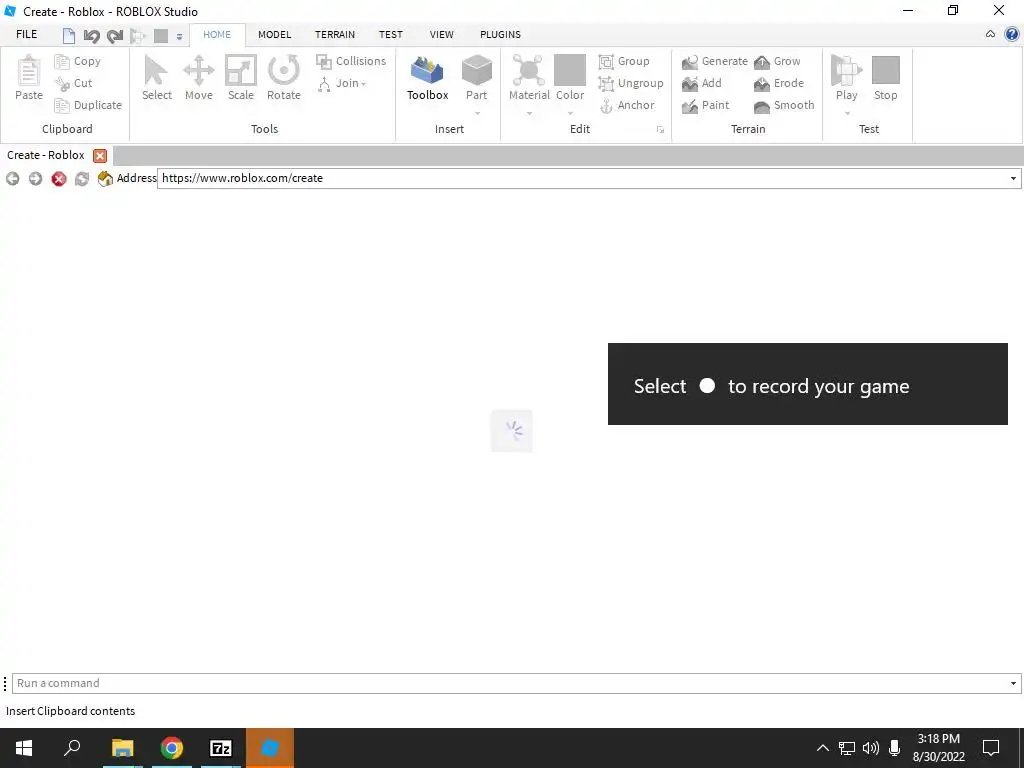Open command bar history dropdown
1024x768 pixels.
tap(1013, 683)
